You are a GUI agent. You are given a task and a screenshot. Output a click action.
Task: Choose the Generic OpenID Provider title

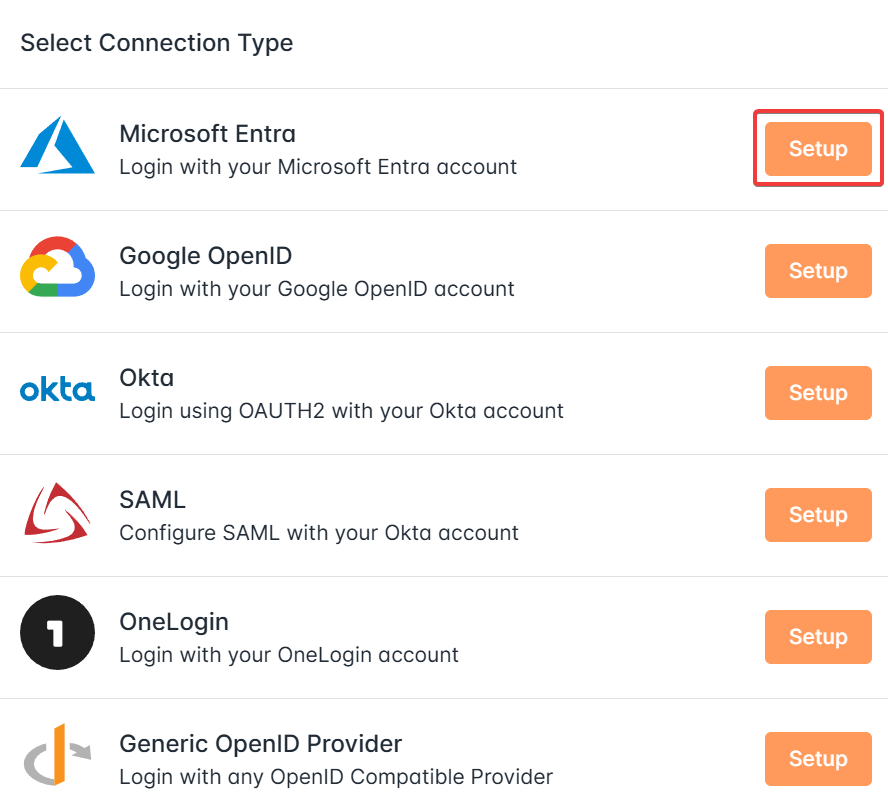click(x=261, y=744)
